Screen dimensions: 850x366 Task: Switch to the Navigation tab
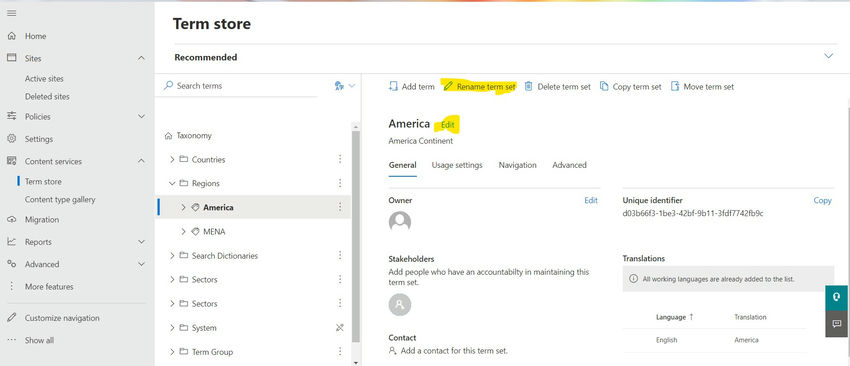(518, 165)
